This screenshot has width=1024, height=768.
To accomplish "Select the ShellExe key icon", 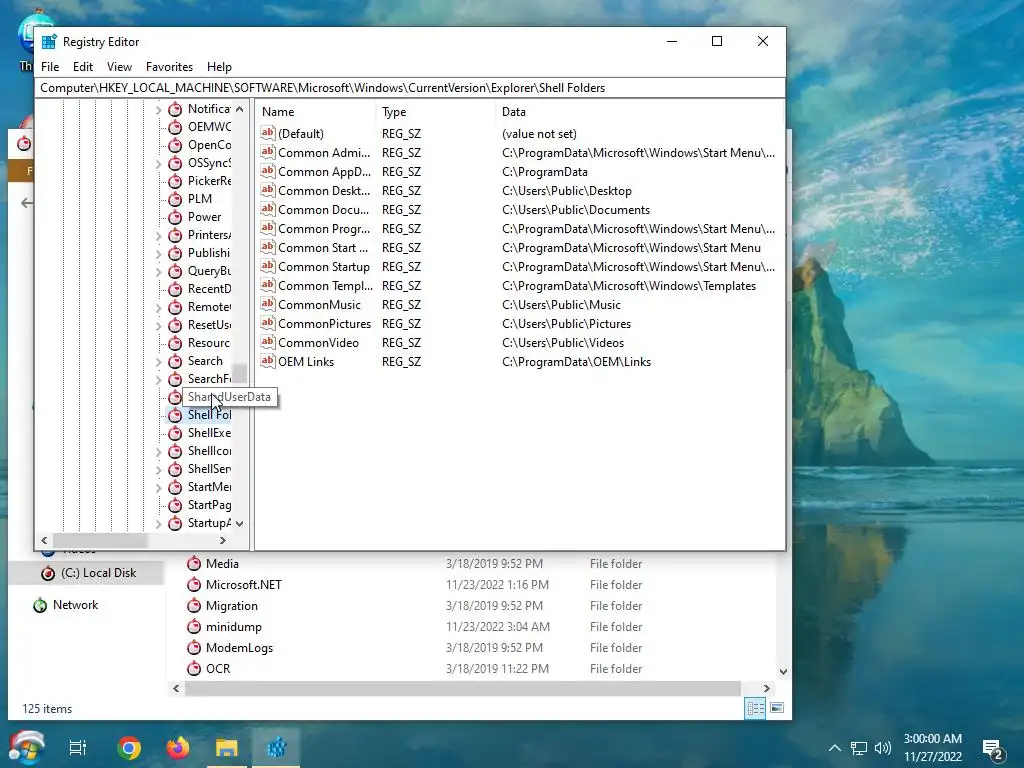I will click(x=175, y=433).
